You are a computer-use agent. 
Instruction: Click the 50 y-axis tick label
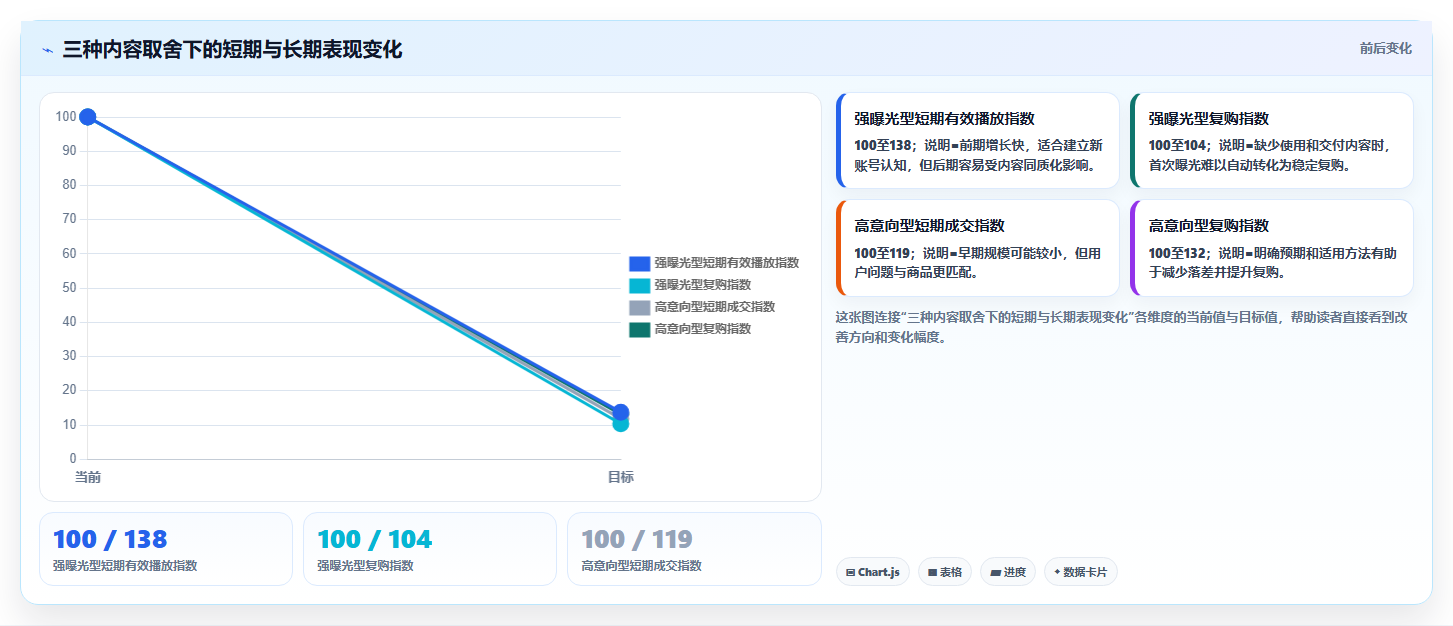pyautogui.click(x=69, y=288)
